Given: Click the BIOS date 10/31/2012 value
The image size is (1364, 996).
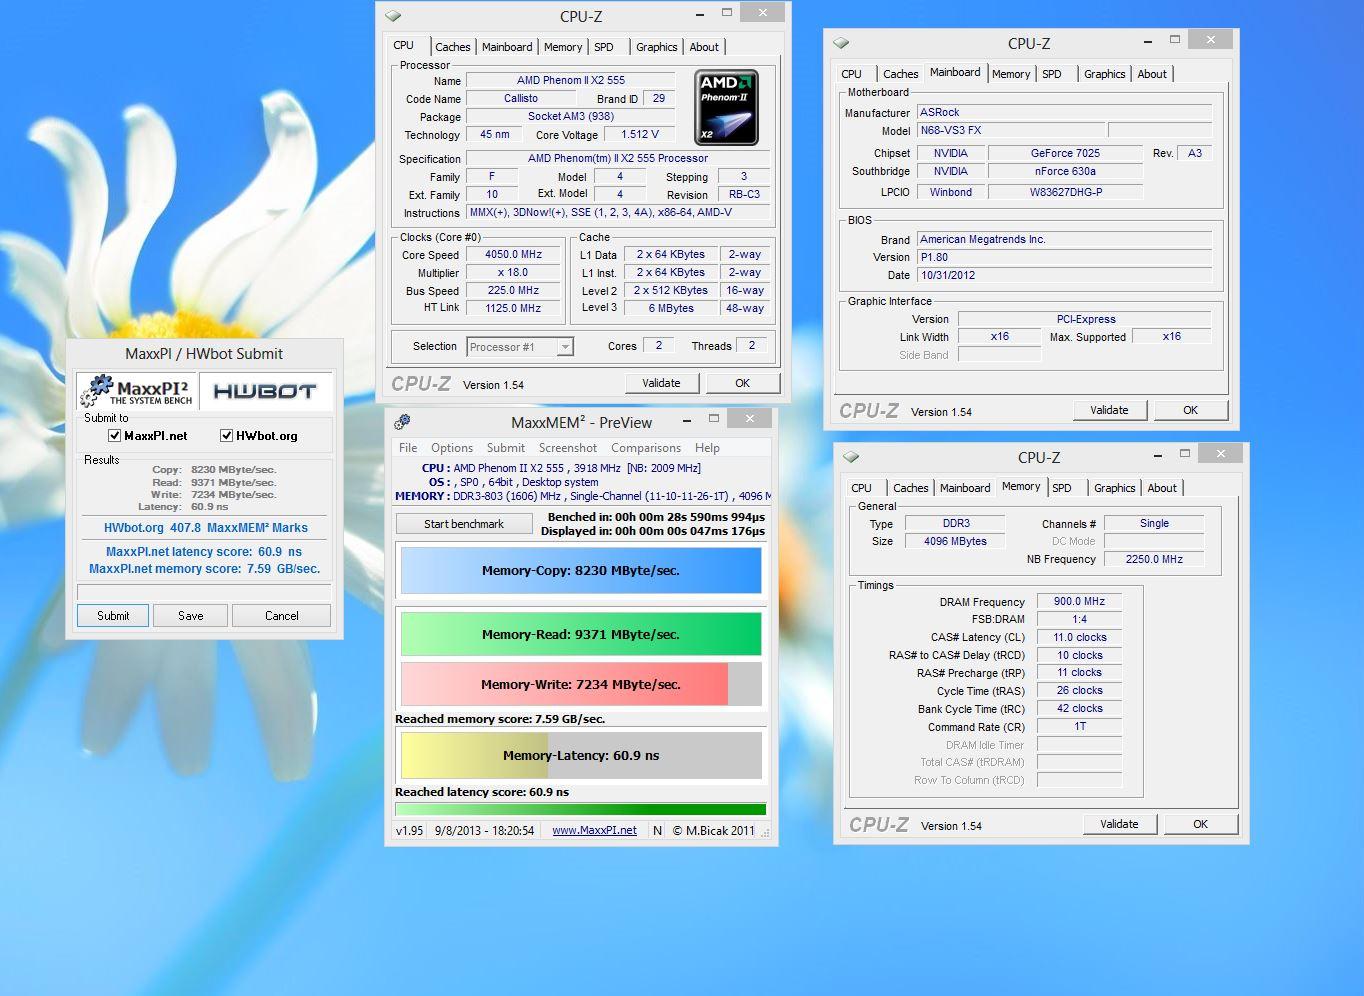Looking at the screenshot, I should click(x=1065, y=275).
